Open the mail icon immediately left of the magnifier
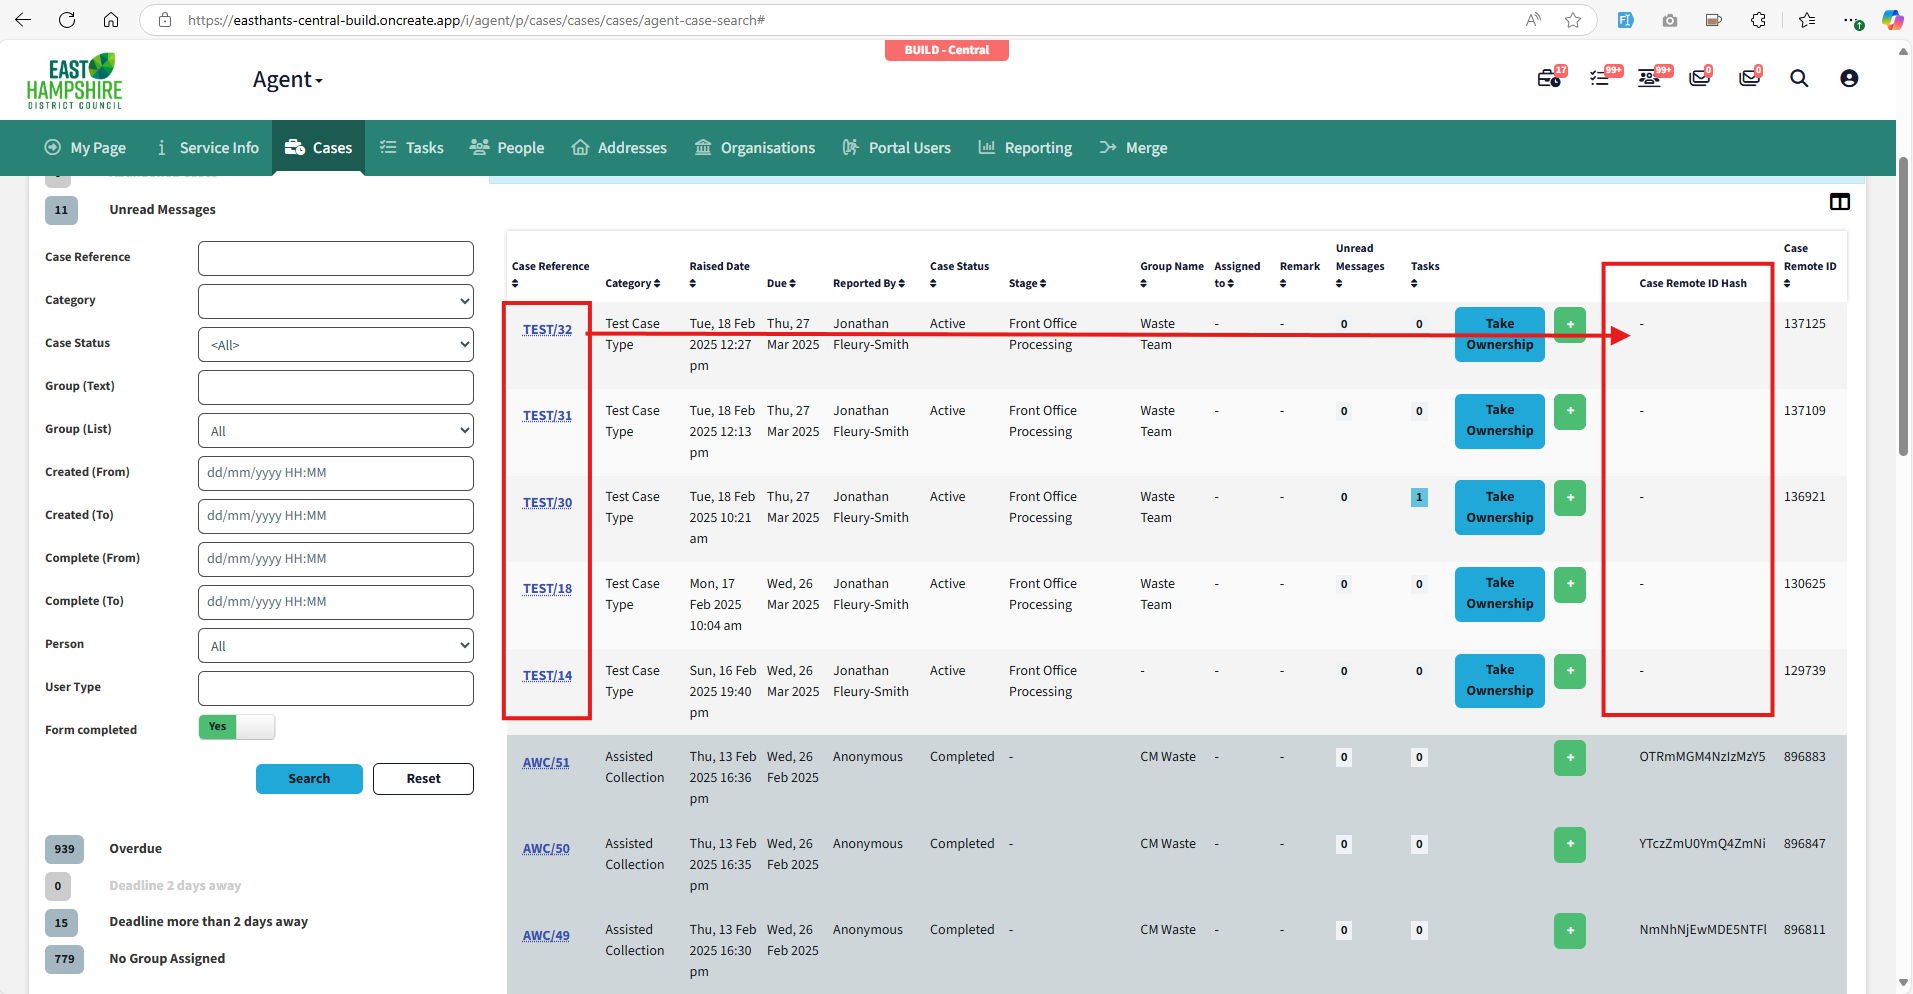Screen dimensions: 1913x994 coord(1749,78)
